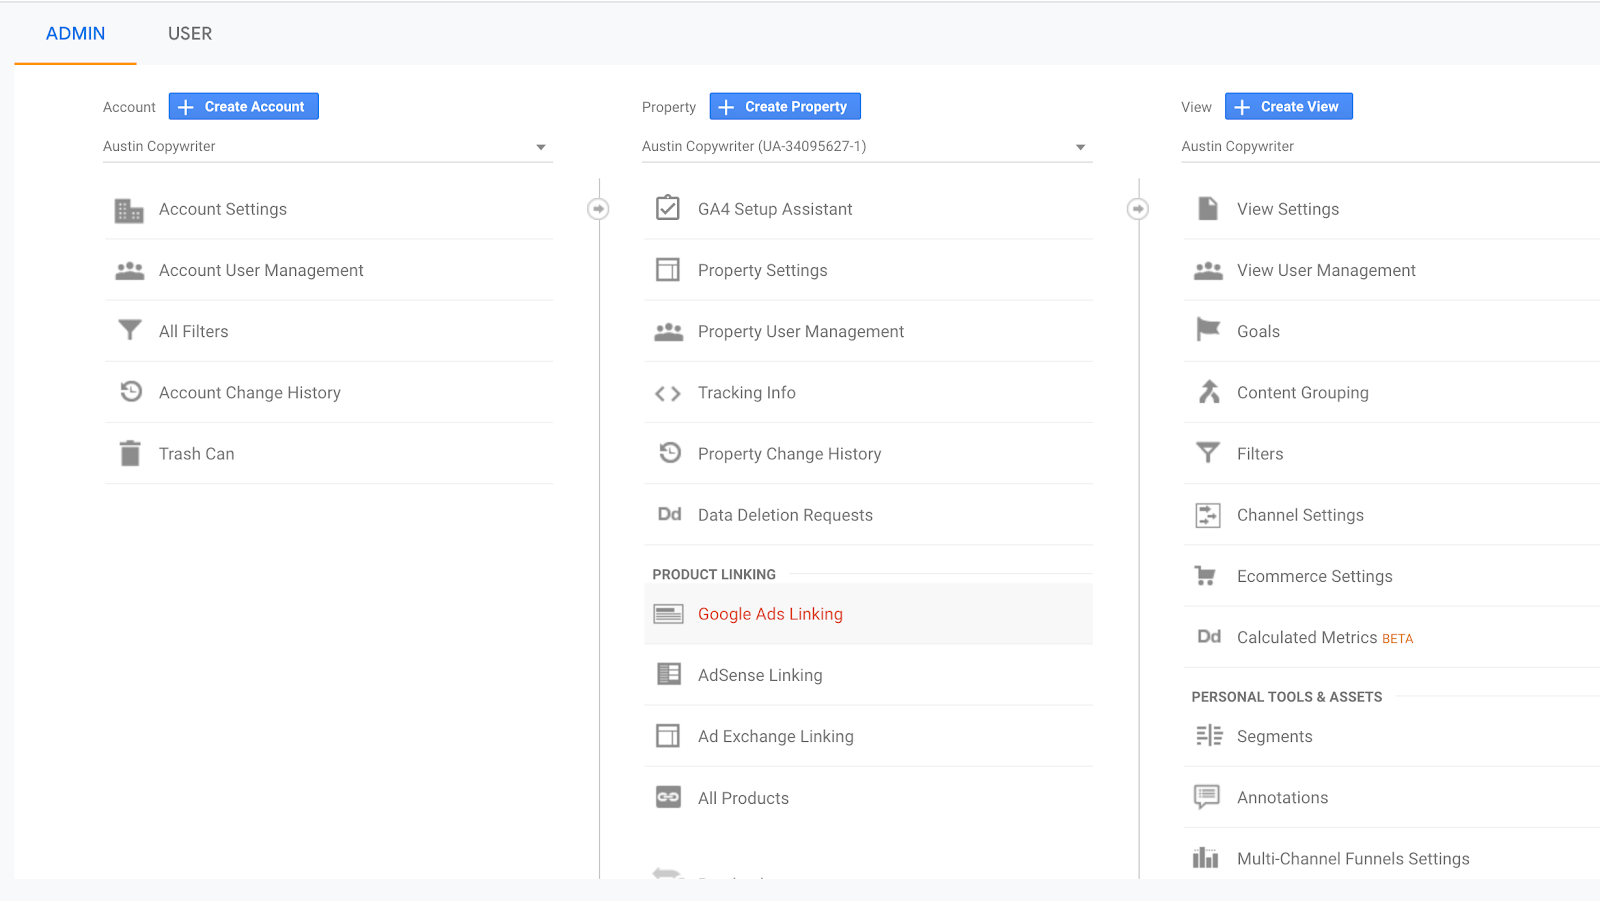Click the All Products link icon
Screen dimensions: 1600x901
(668, 797)
